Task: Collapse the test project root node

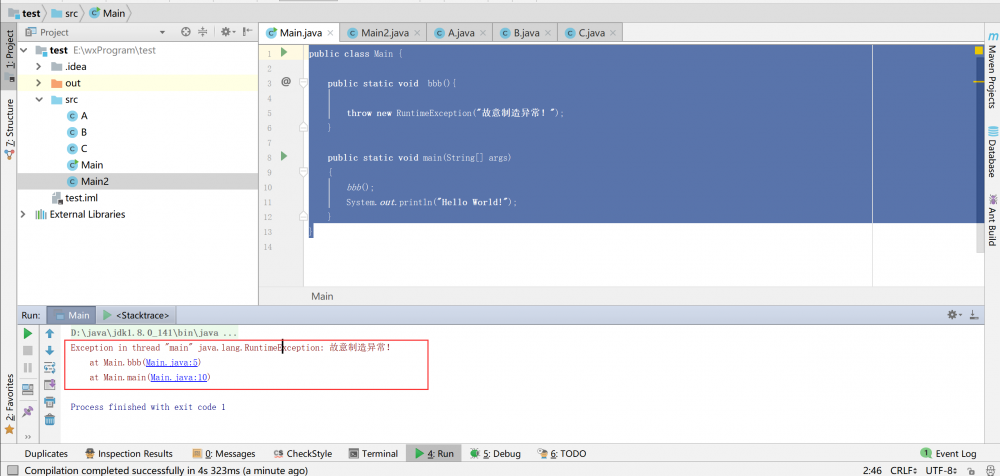Action: click(x=24, y=50)
